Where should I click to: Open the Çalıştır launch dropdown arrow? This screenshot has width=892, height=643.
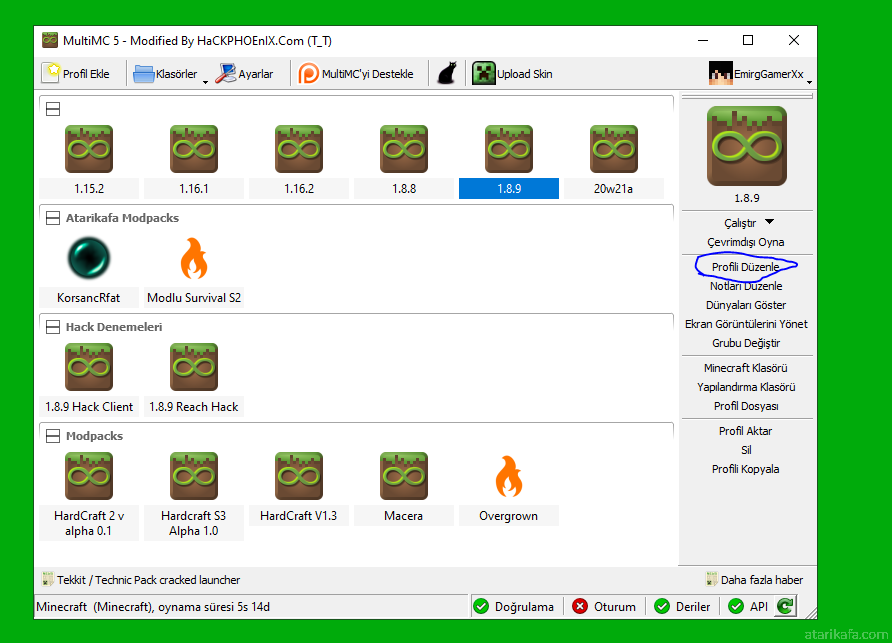[x=770, y=222]
